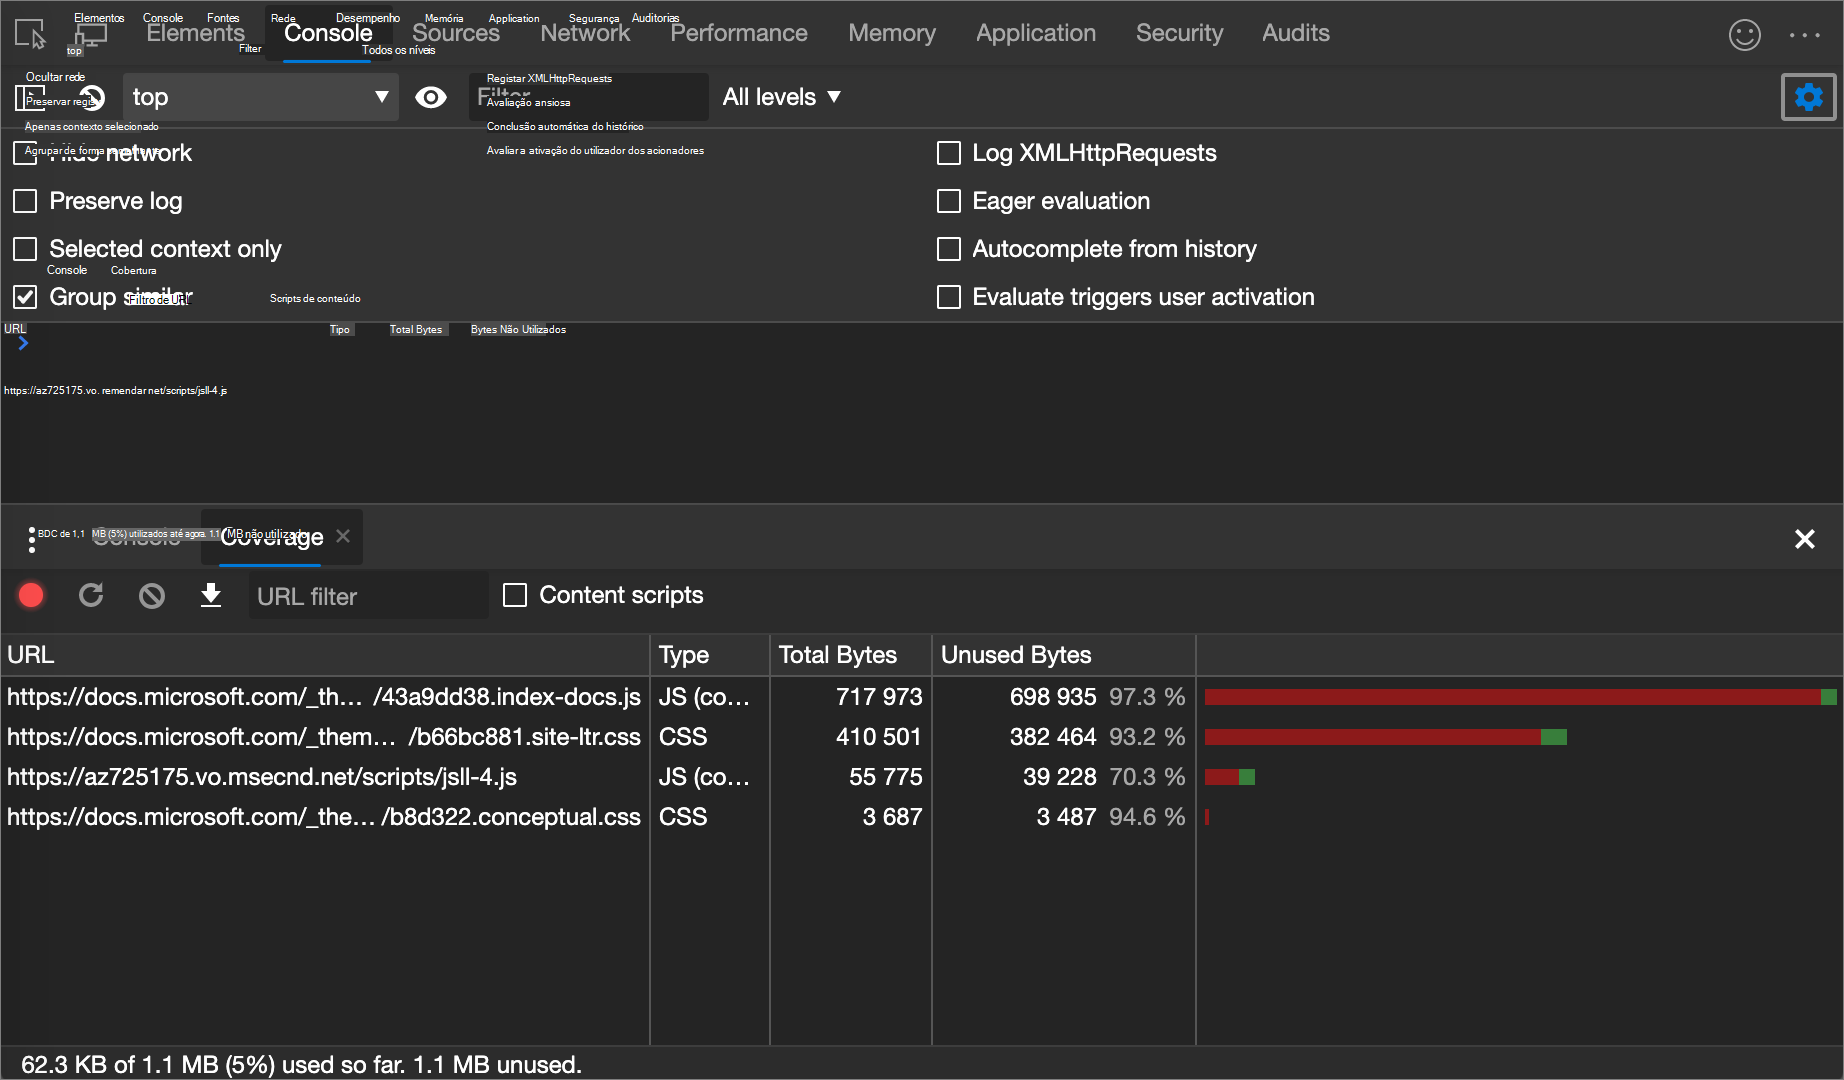Click the red usage bar for index-docs.js
This screenshot has height=1080, width=1844.
[1500, 696]
